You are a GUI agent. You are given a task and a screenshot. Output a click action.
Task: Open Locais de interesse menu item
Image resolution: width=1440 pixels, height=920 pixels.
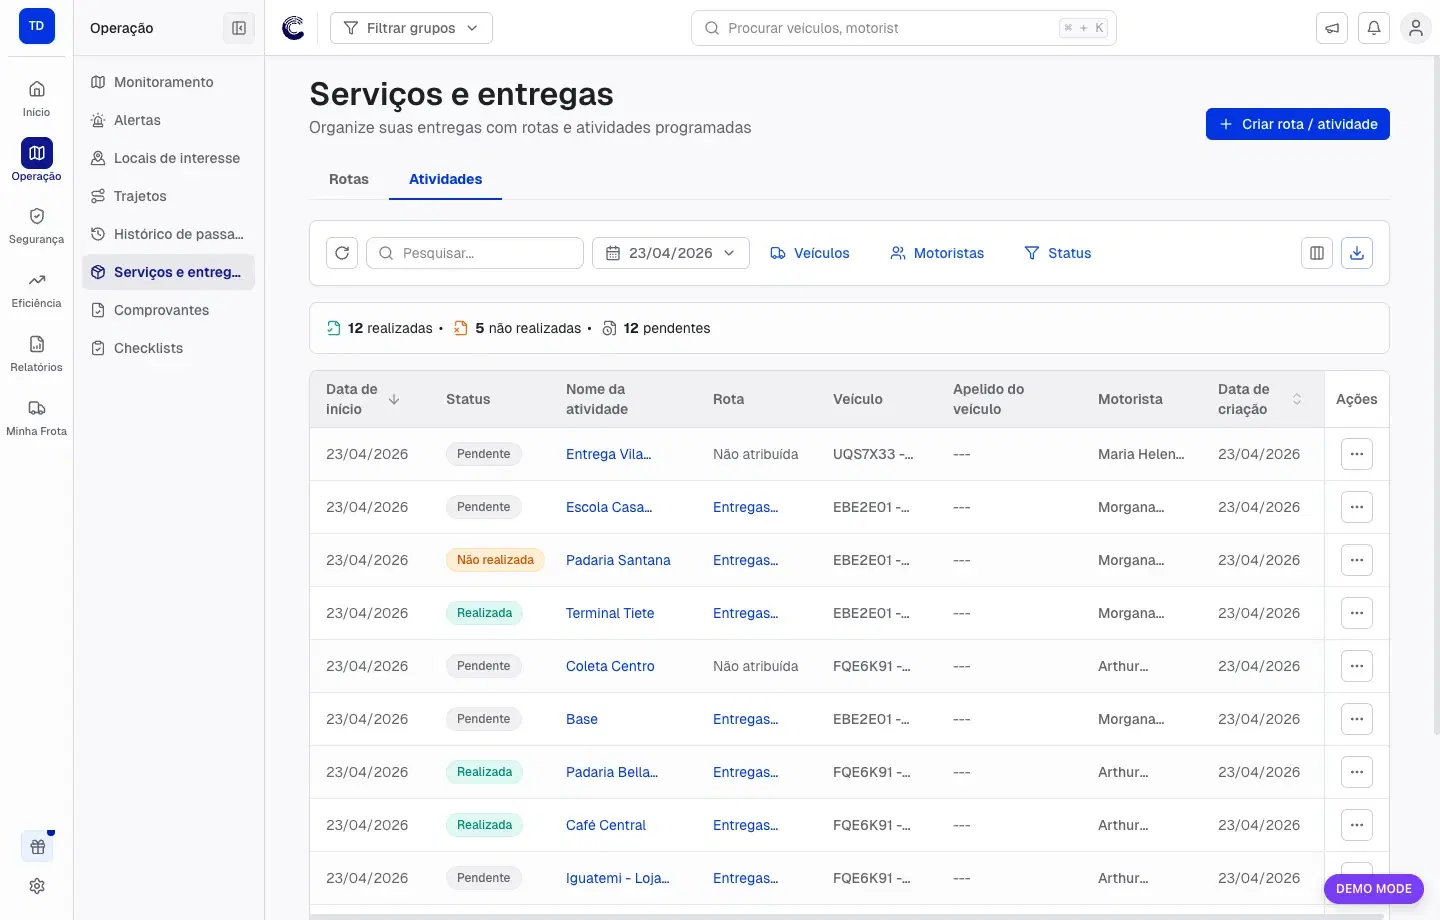point(168,158)
